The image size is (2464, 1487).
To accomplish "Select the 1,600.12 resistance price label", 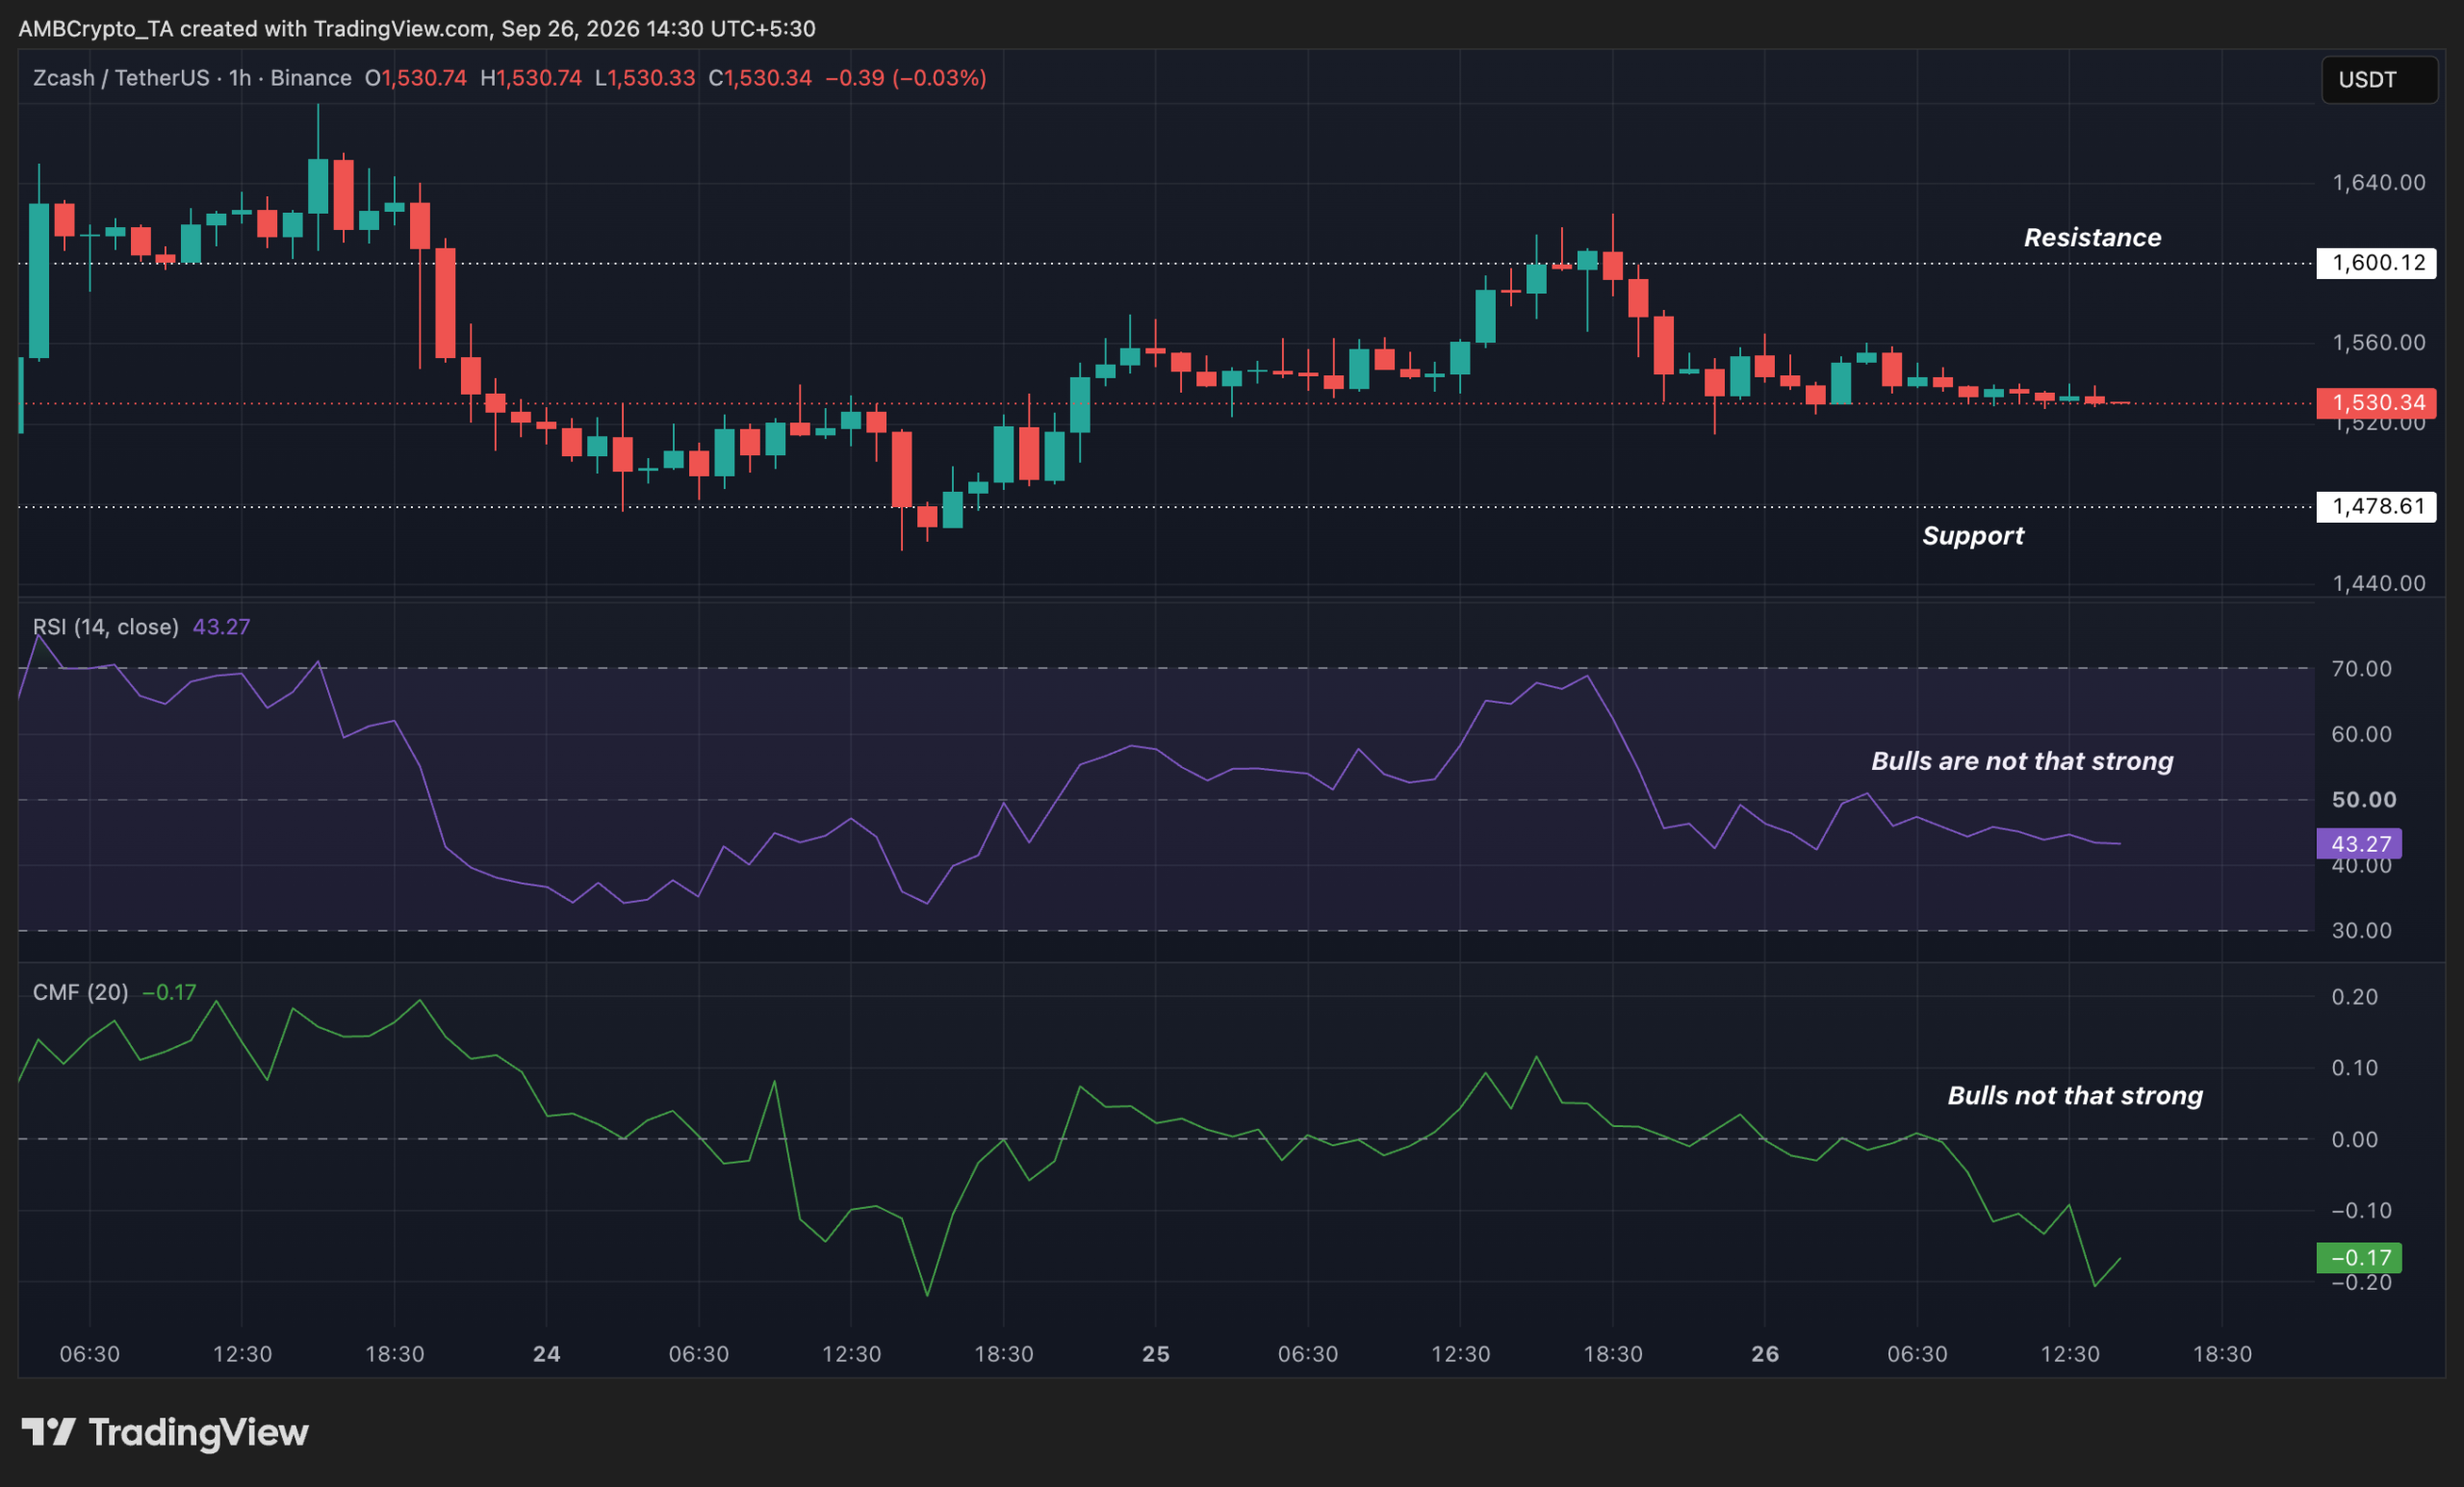I will pos(2376,263).
